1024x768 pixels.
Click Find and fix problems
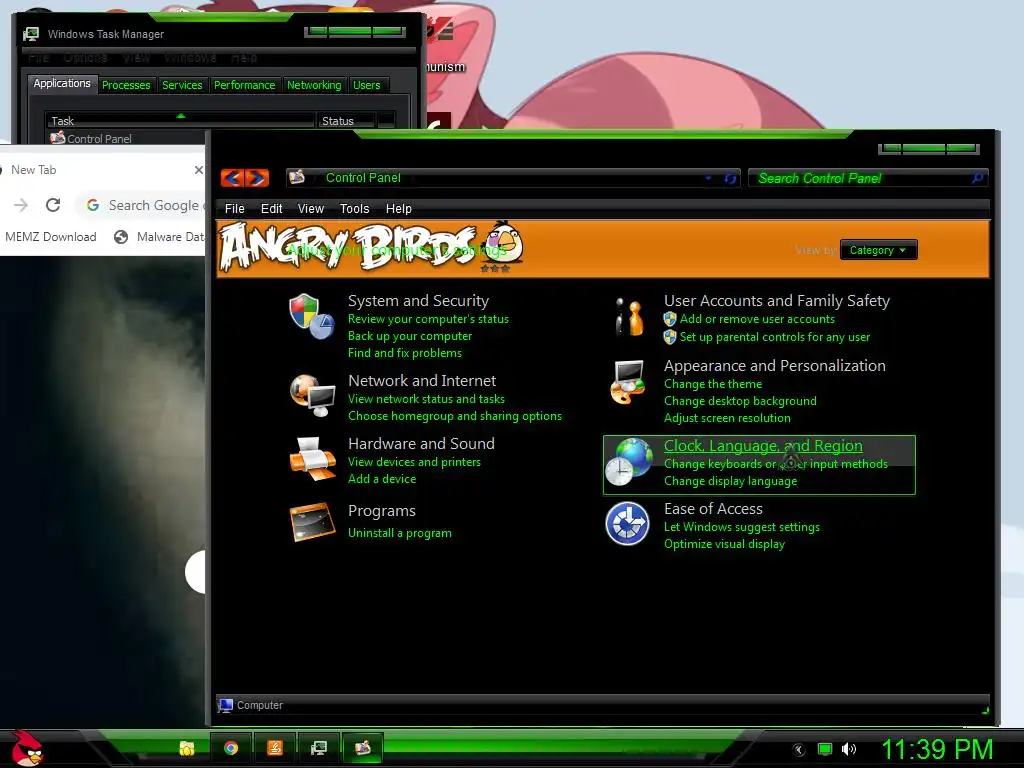click(x=404, y=353)
